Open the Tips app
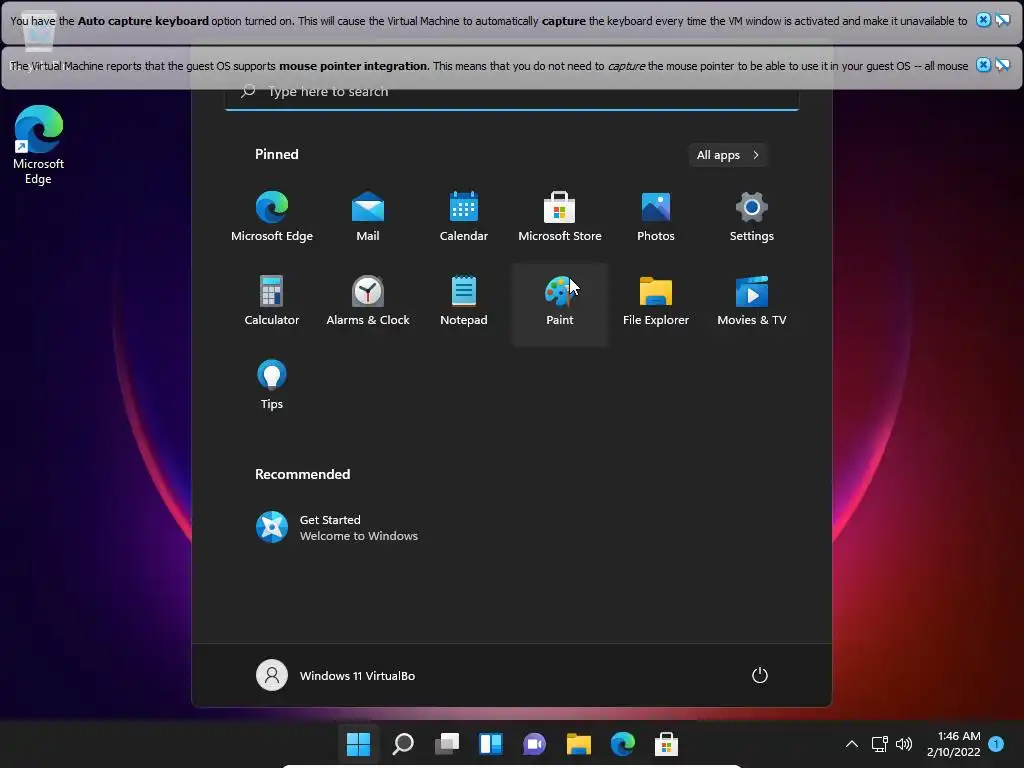Image resolution: width=1024 pixels, height=768 pixels. pyautogui.click(x=272, y=385)
